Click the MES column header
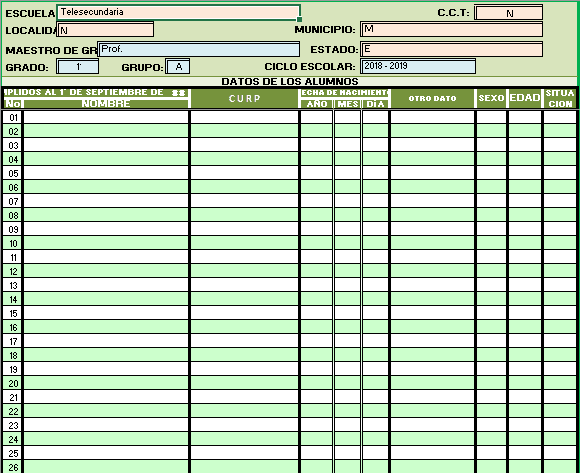 pyautogui.click(x=348, y=104)
